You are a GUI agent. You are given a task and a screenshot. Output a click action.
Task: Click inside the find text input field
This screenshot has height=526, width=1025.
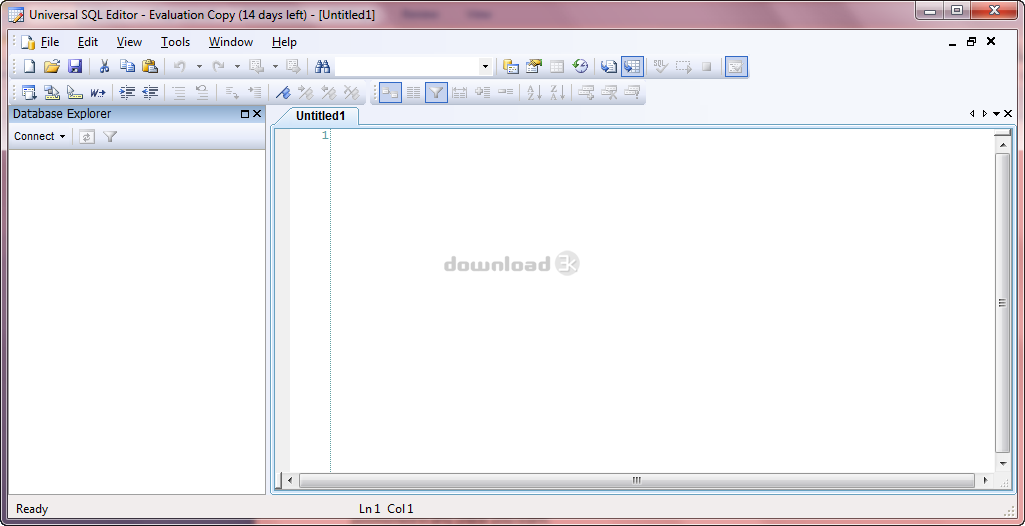[x=407, y=66]
